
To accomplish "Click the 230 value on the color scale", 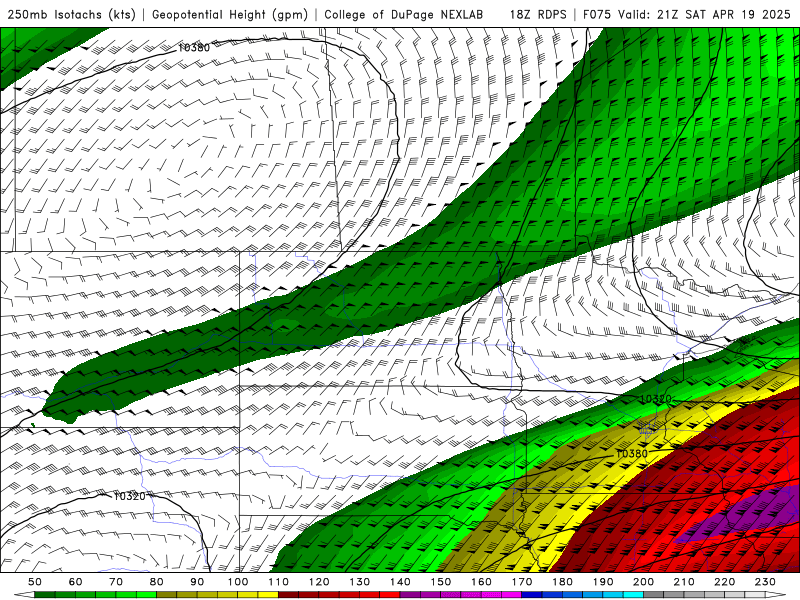I will (765, 582).
